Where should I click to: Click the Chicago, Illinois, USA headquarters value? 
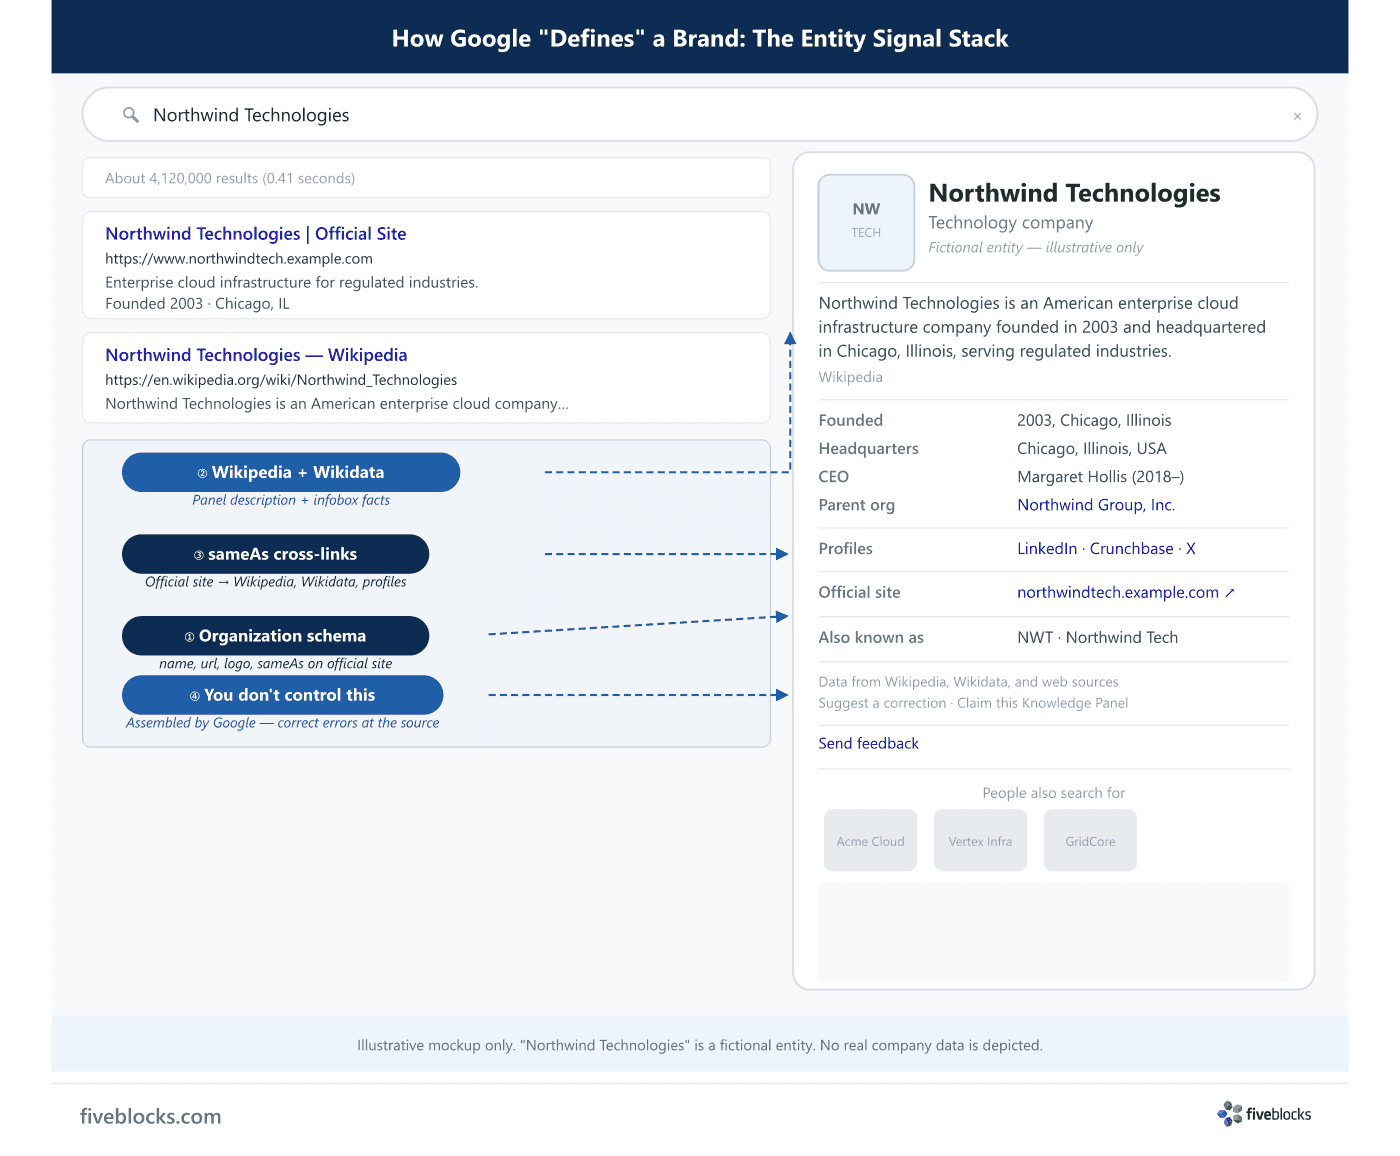[1092, 449]
